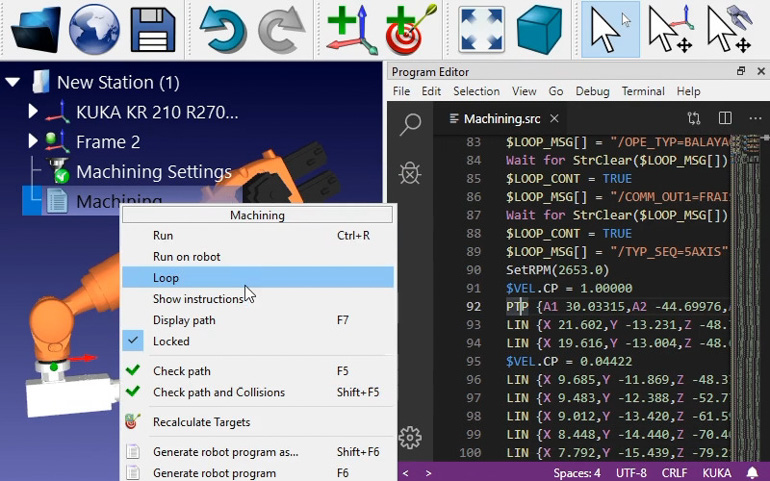
Task: Select Display path
Action: pyautogui.click(x=258, y=320)
